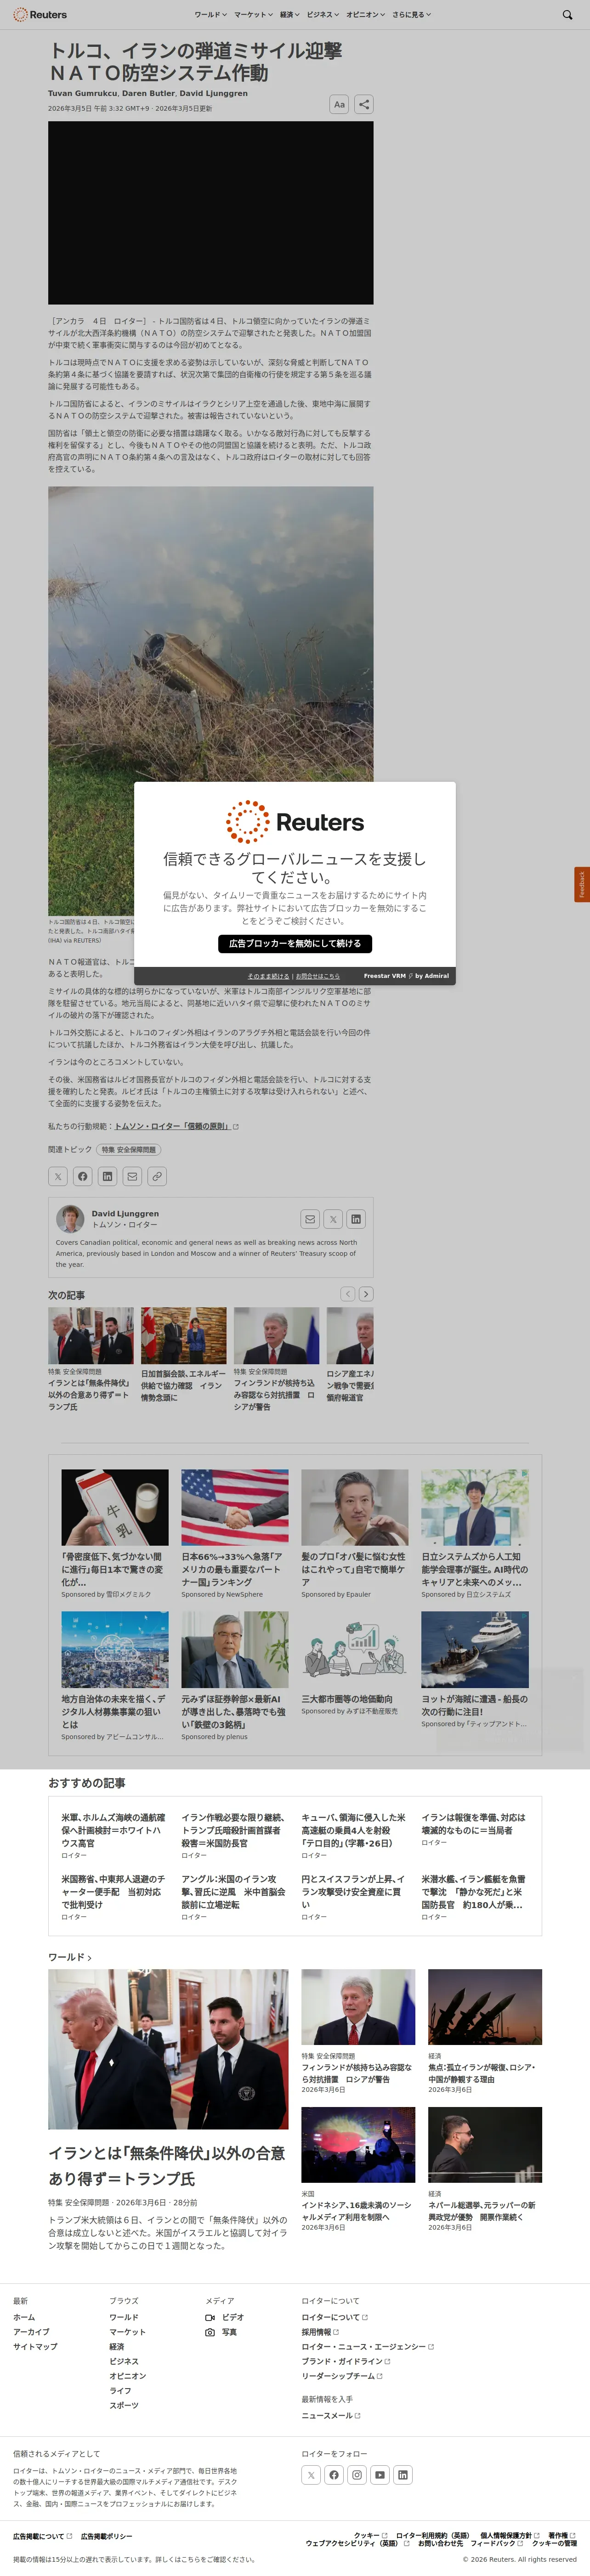This screenshot has height=2576, width=590.
Task: Open 米軍、ホルムズ海峡の通航確保へ recommended article
Action: [113, 1830]
